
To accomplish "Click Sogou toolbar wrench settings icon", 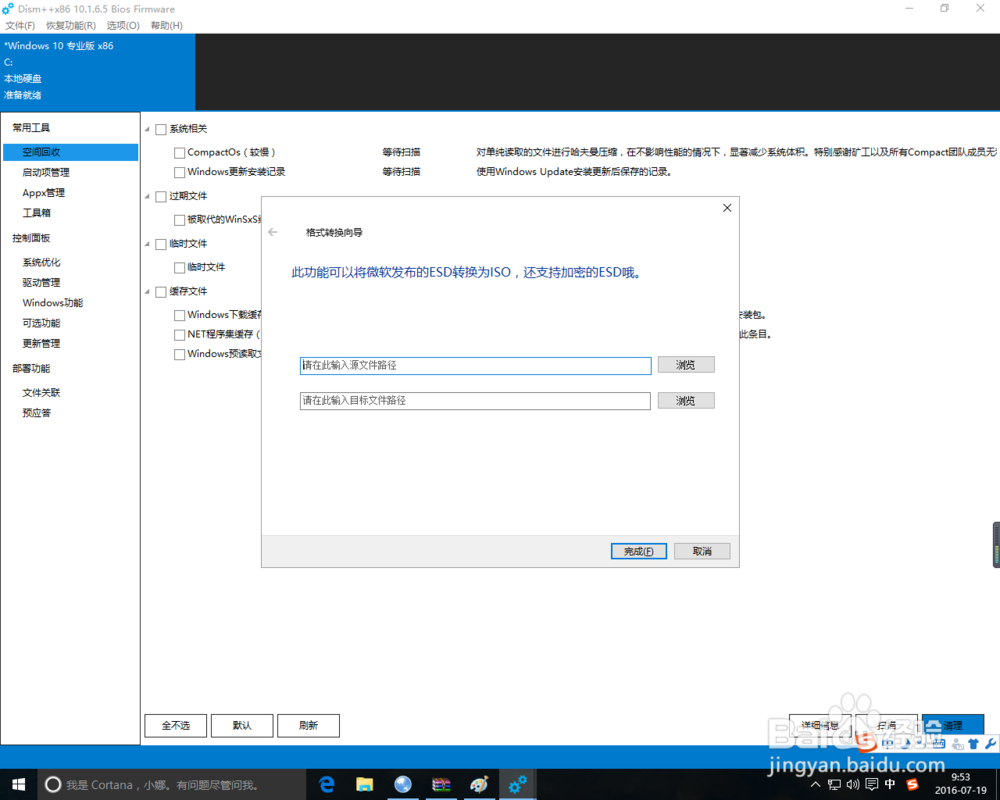I will tap(990, 744).
